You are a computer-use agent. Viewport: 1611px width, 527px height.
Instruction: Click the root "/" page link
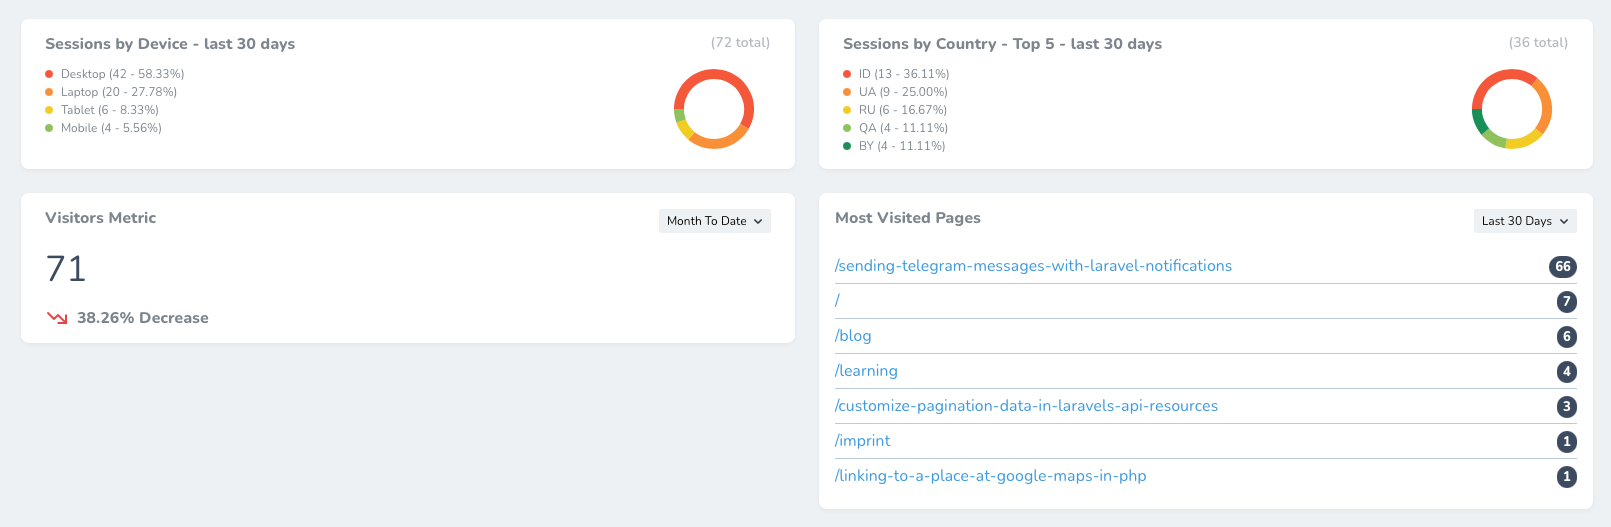pyautogui.click(x=838, y=301)
